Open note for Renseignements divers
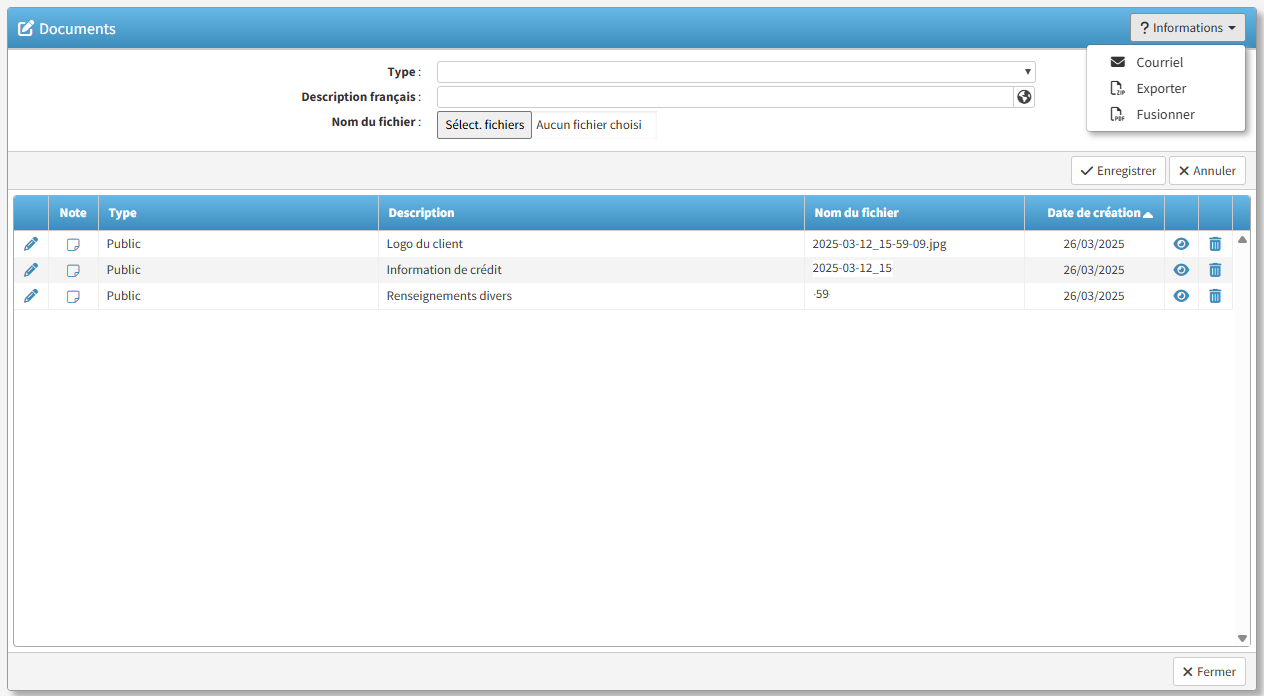Screen dimensions: 1264x696 73,296
